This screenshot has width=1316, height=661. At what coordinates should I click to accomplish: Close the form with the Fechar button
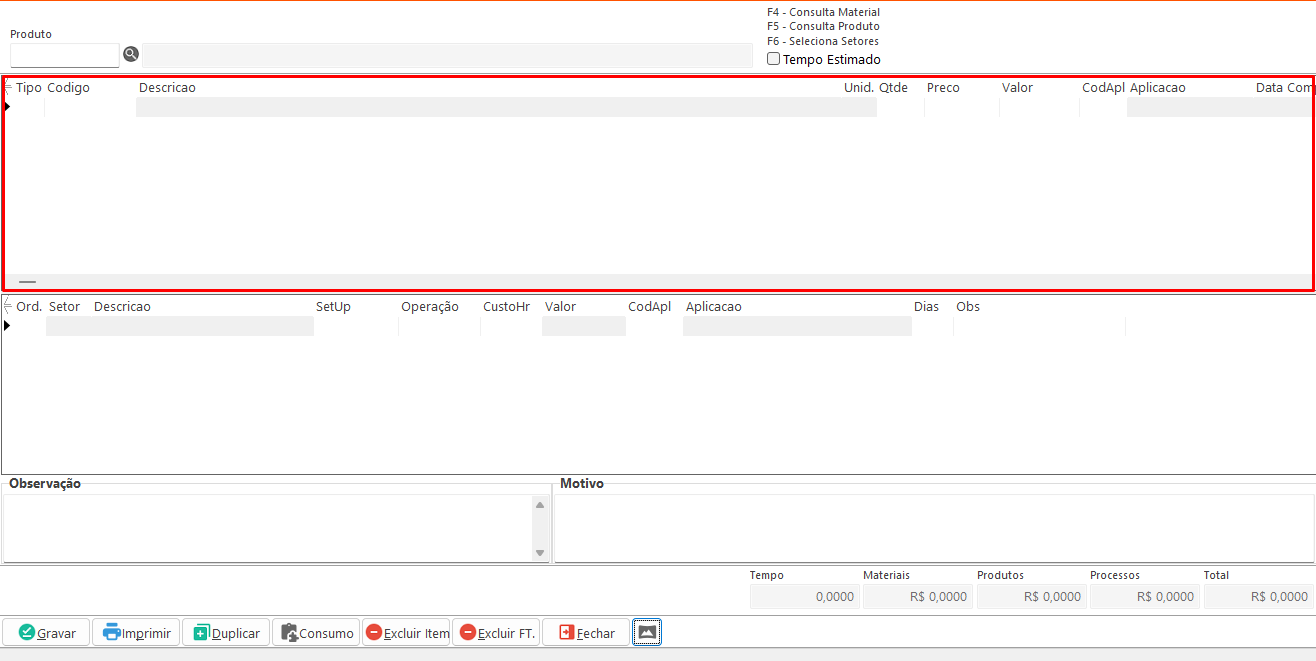586,633
